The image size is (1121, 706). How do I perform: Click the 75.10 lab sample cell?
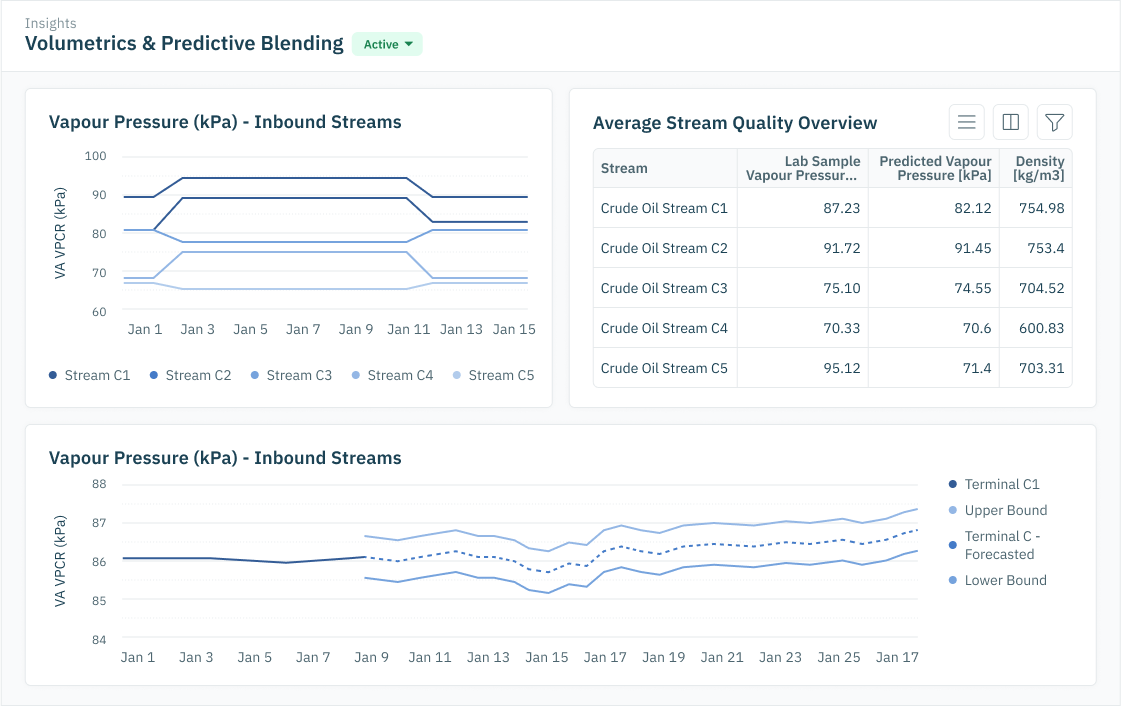point(803,288)
